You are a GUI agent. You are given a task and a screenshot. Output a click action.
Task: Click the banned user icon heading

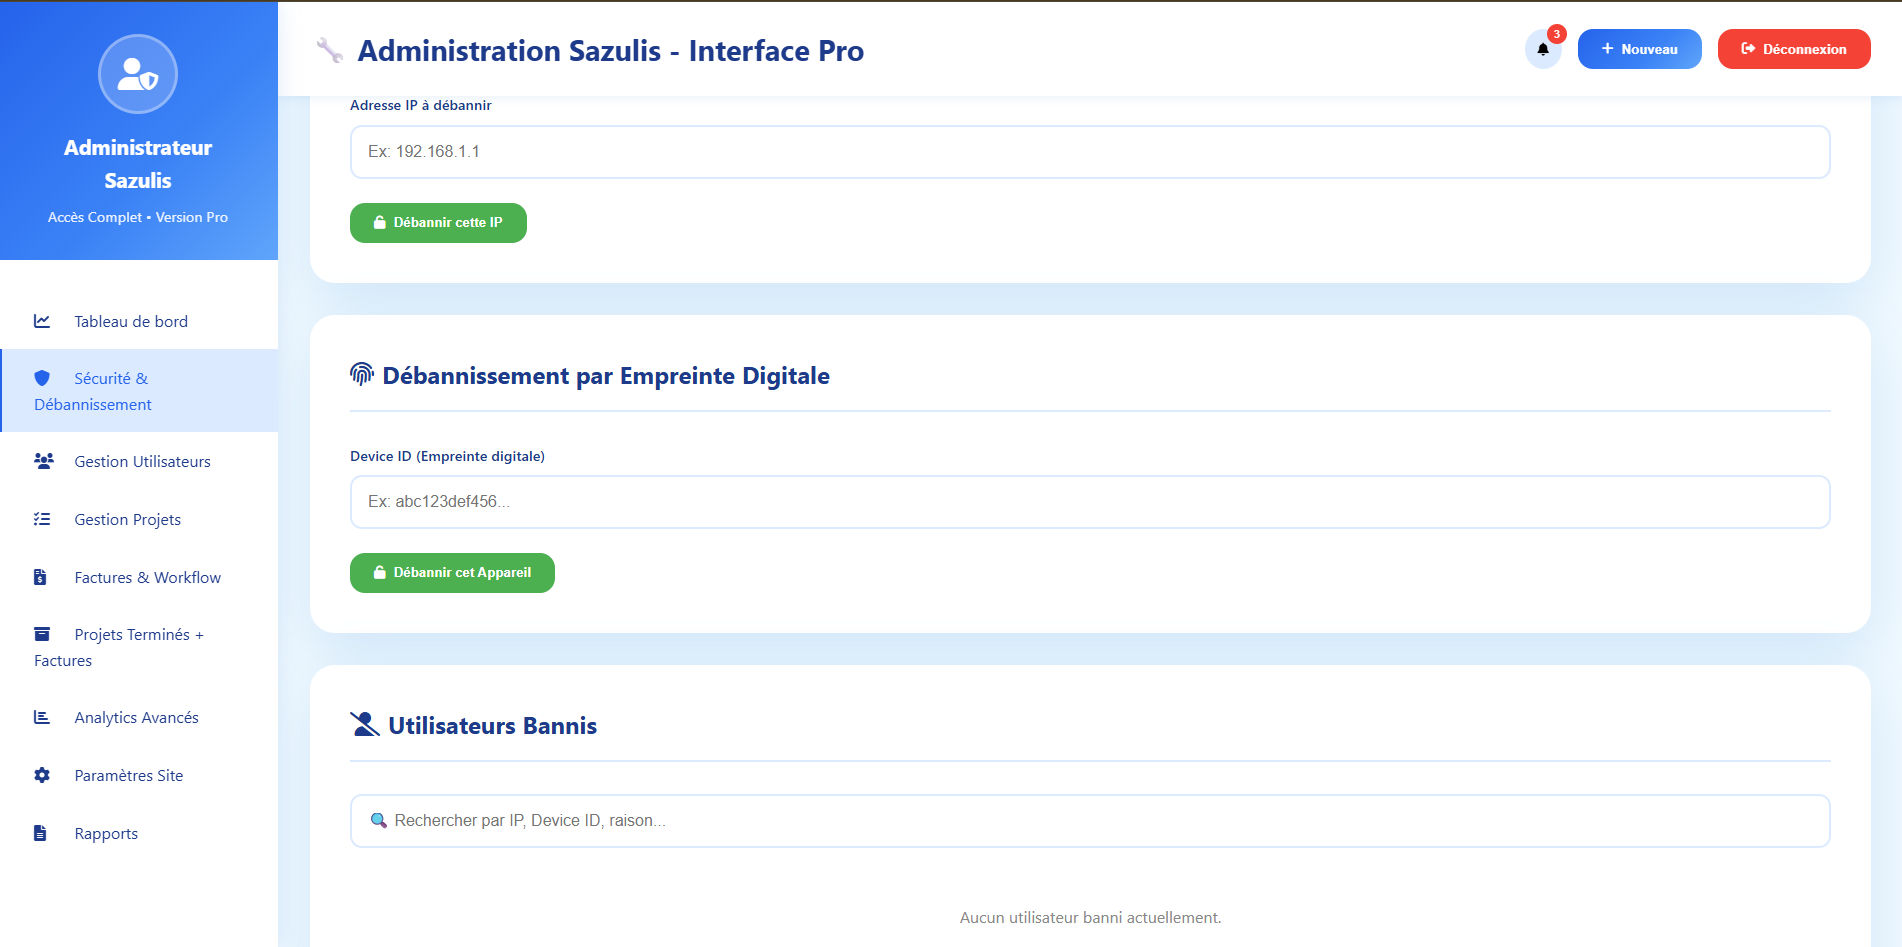click(x=365, y=724)
